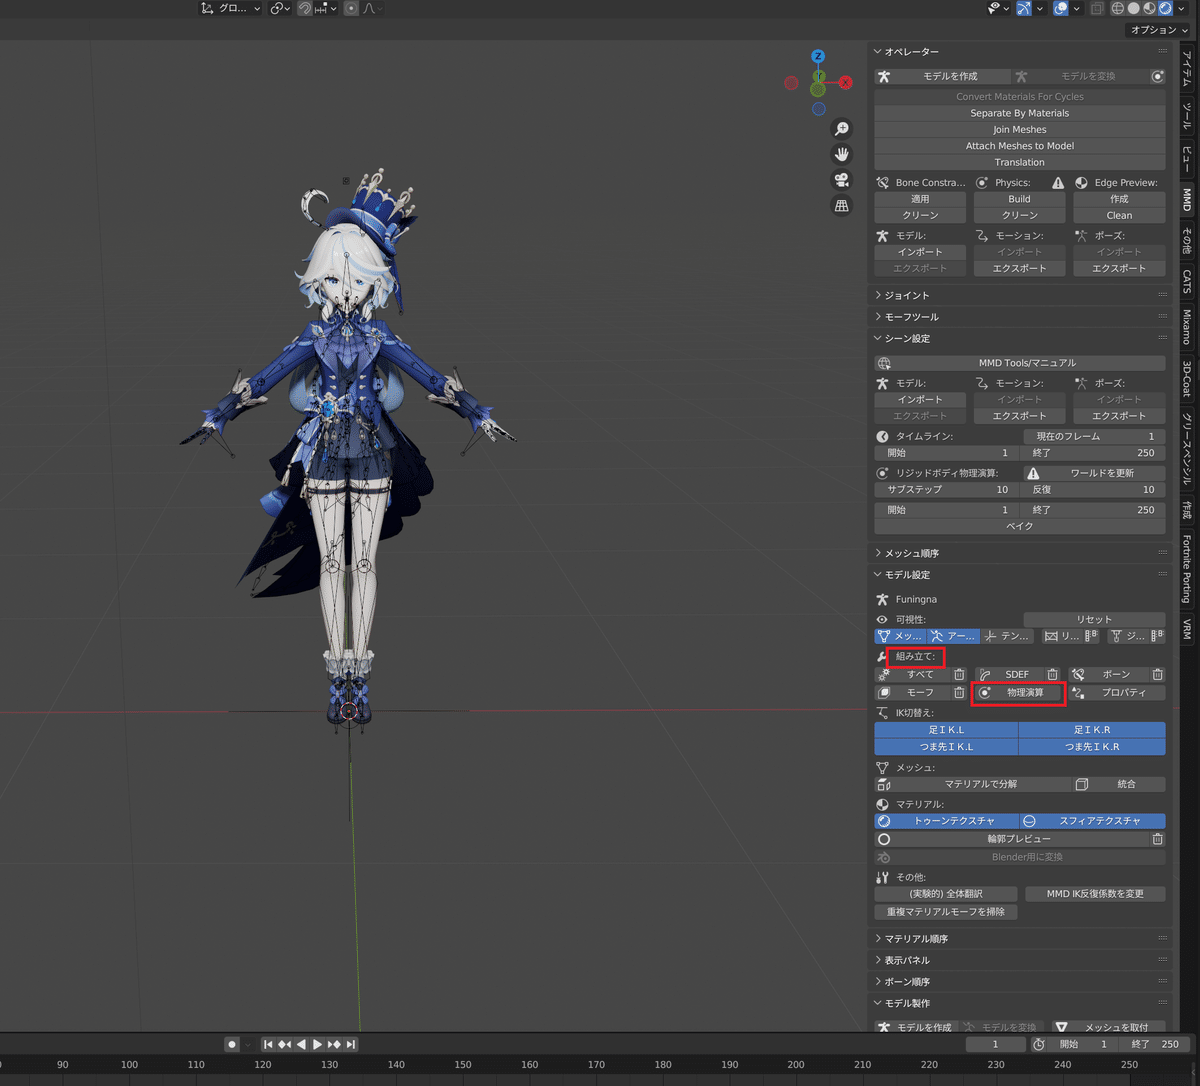Toggle メッ... mesh visibility button
This screenshot has height=1086, width=1200.
click(x=898, y=636)
